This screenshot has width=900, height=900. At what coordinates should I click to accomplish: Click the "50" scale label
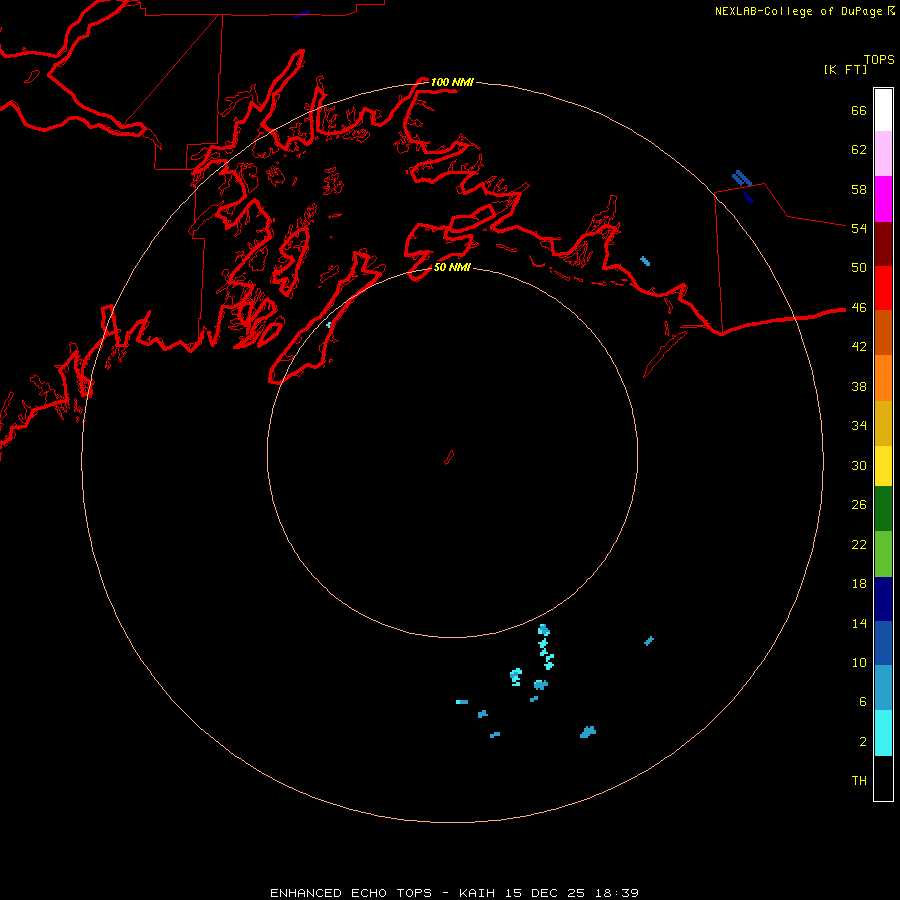coord(859,268)
